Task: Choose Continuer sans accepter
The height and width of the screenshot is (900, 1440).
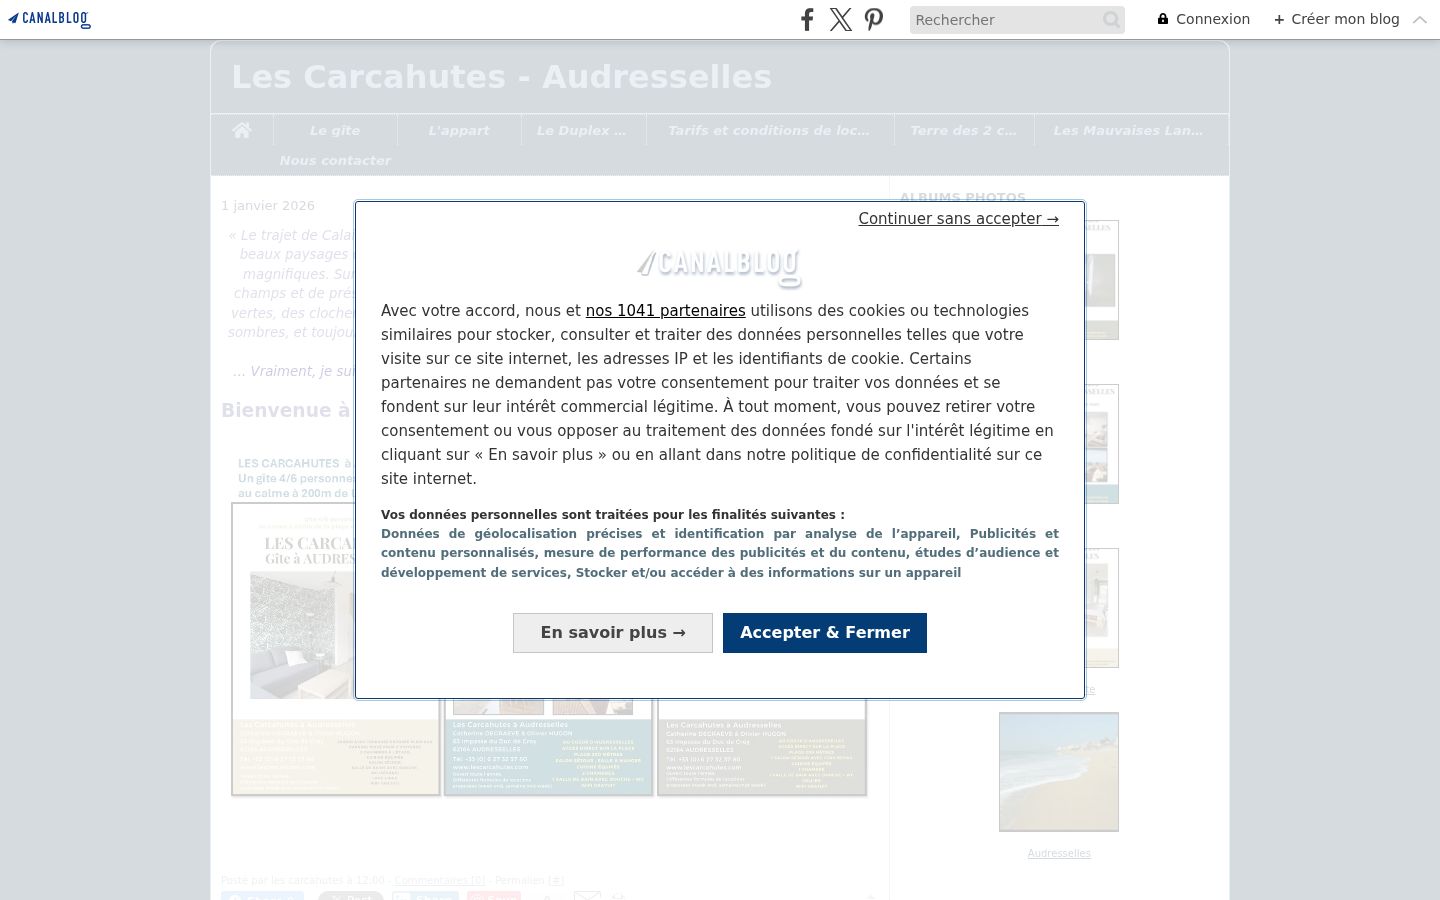Action: tap(958, 219)
